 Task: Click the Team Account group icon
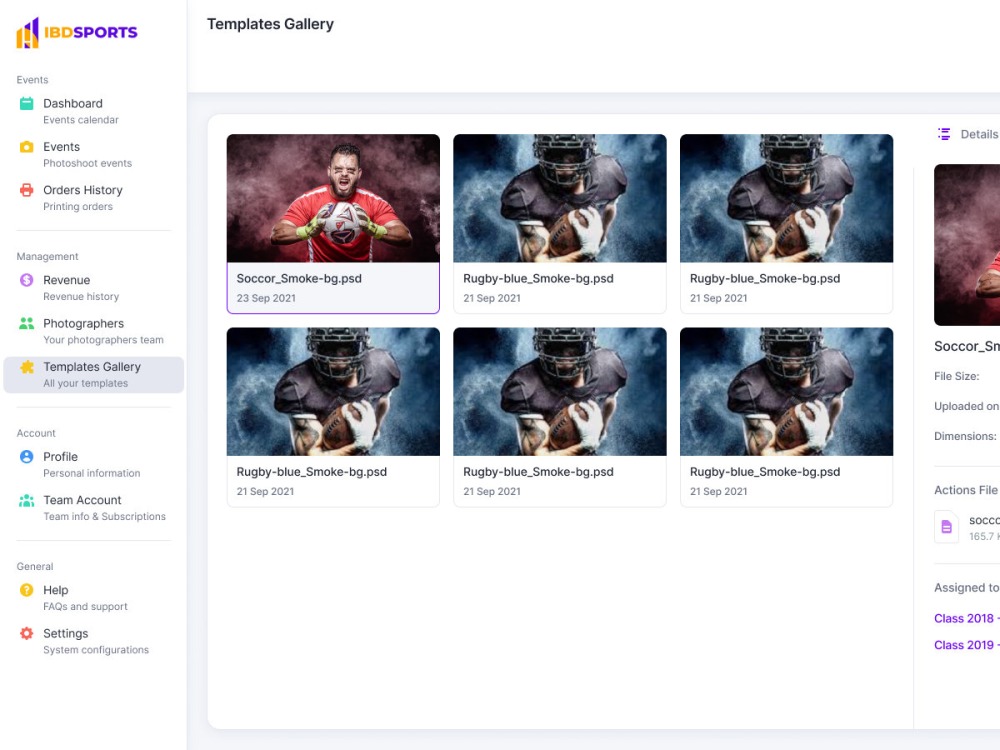coord(26,501)
